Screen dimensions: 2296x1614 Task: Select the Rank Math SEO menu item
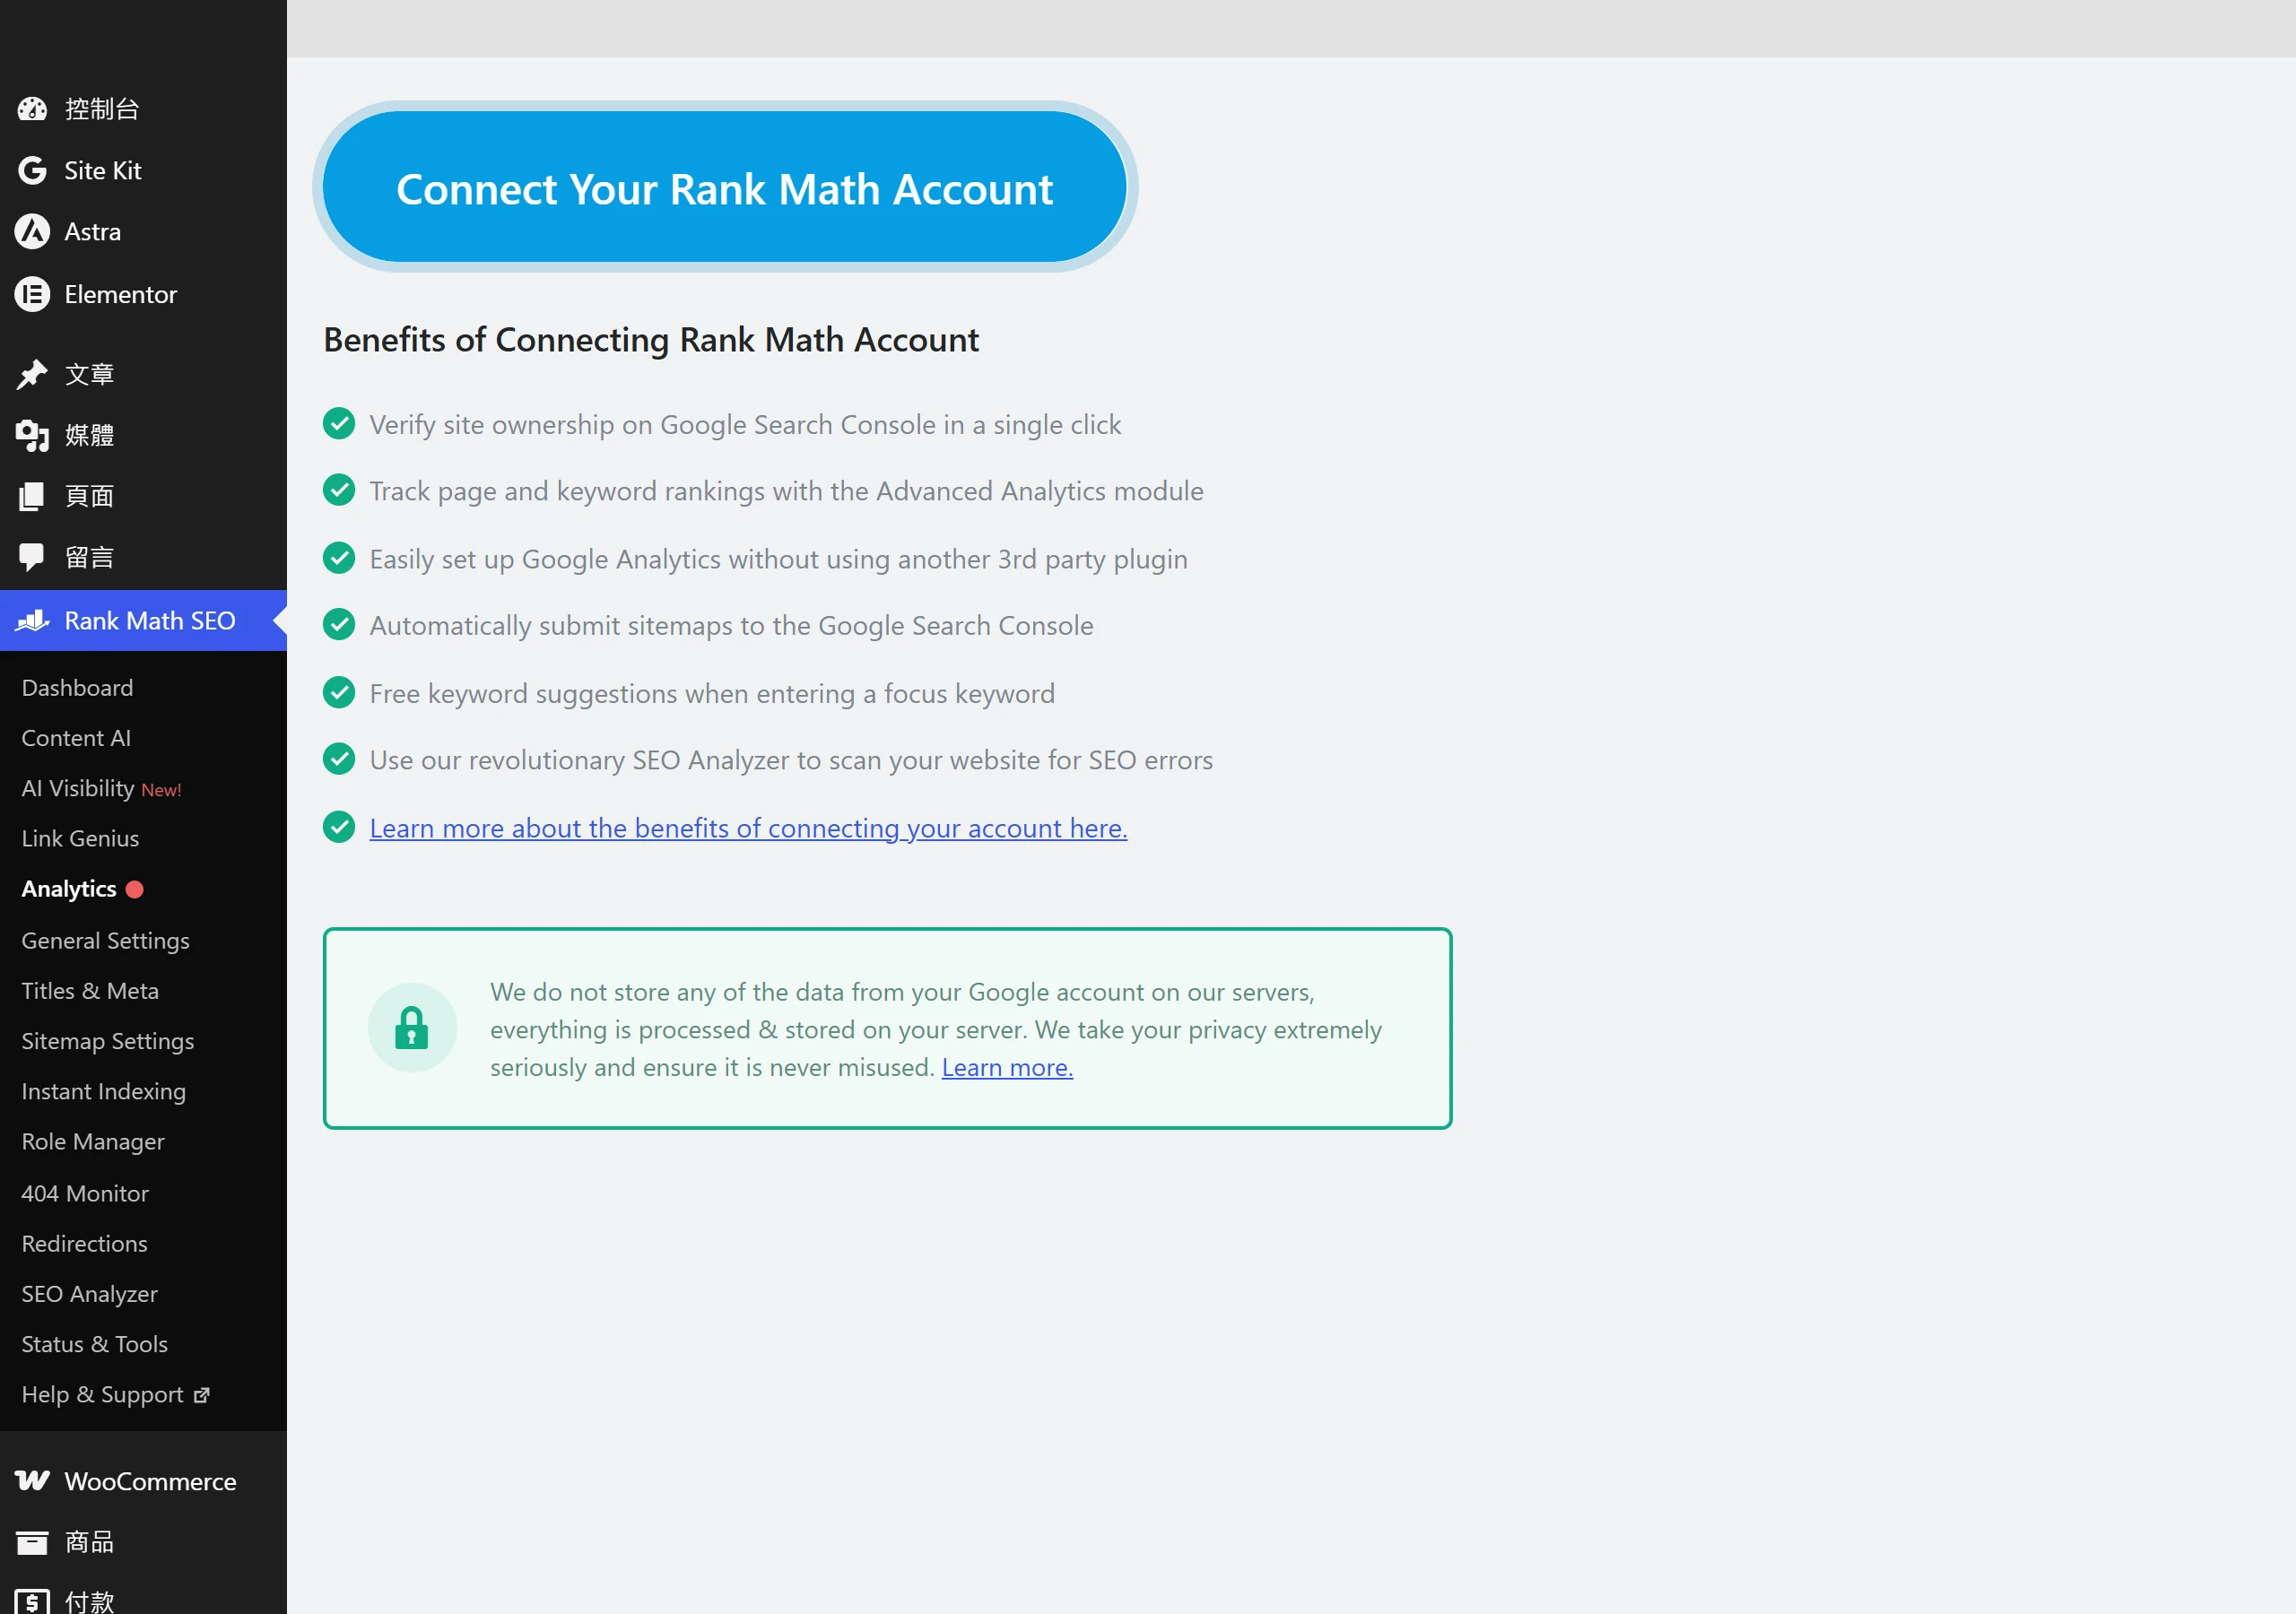(143, 621)
